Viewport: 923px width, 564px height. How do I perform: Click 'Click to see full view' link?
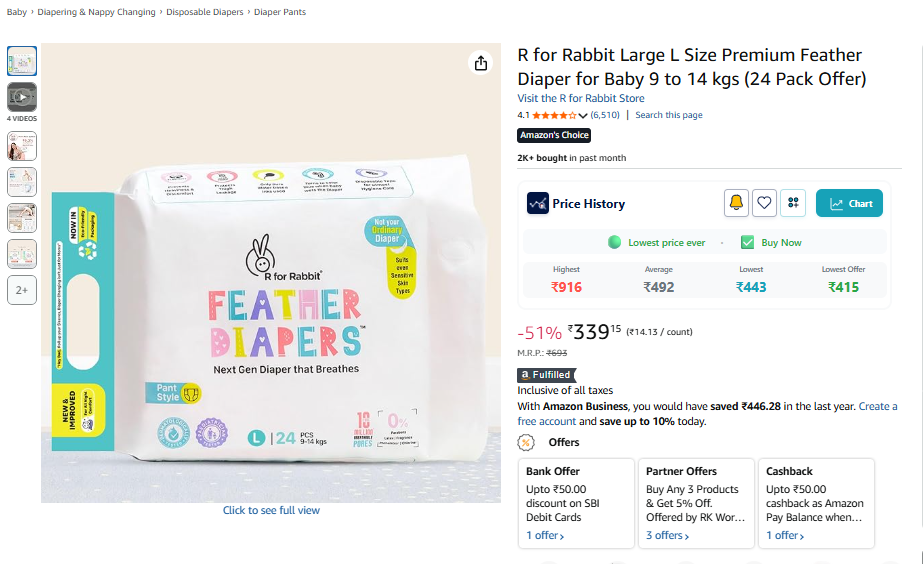271,510
